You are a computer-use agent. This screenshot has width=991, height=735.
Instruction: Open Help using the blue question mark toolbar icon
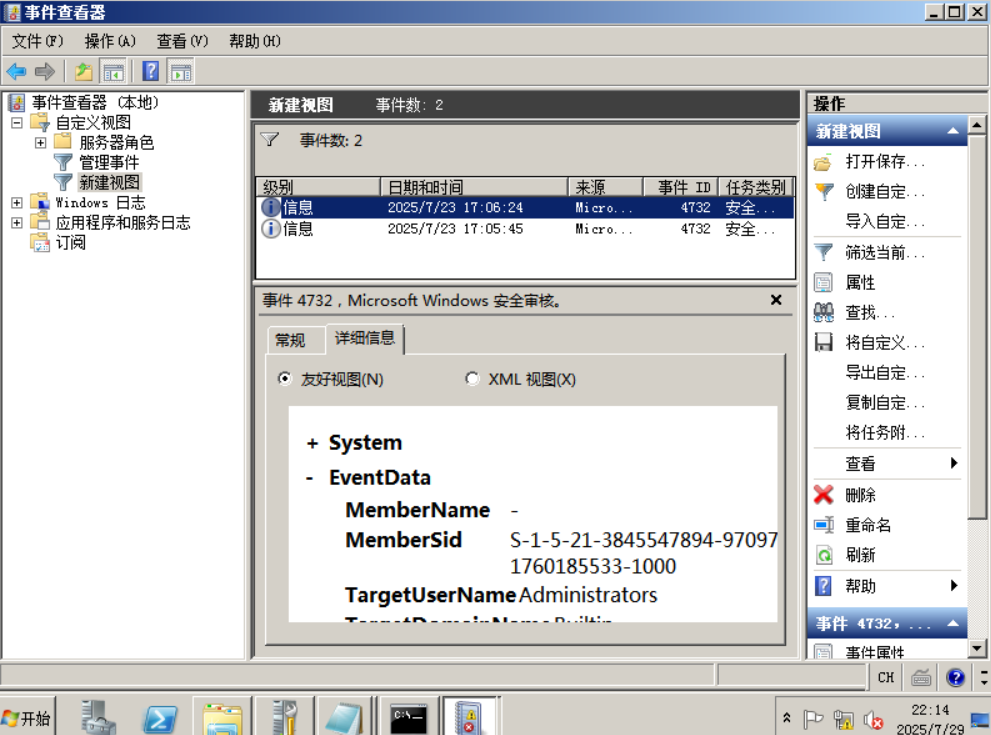click(149, 71)
